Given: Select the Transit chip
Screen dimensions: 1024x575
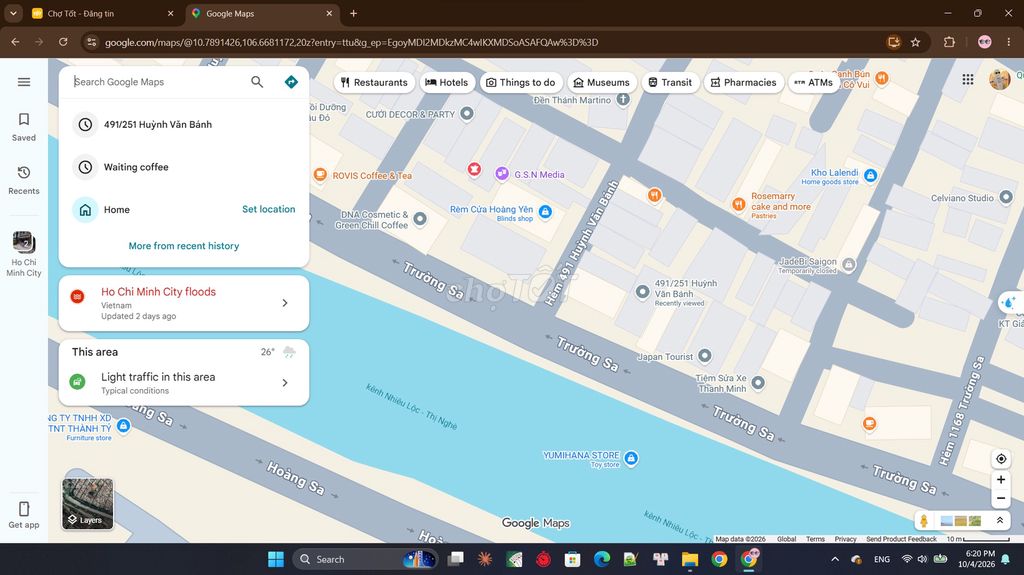Looking at the screenshot, I should pyautogui.click(x=670, y=82).
